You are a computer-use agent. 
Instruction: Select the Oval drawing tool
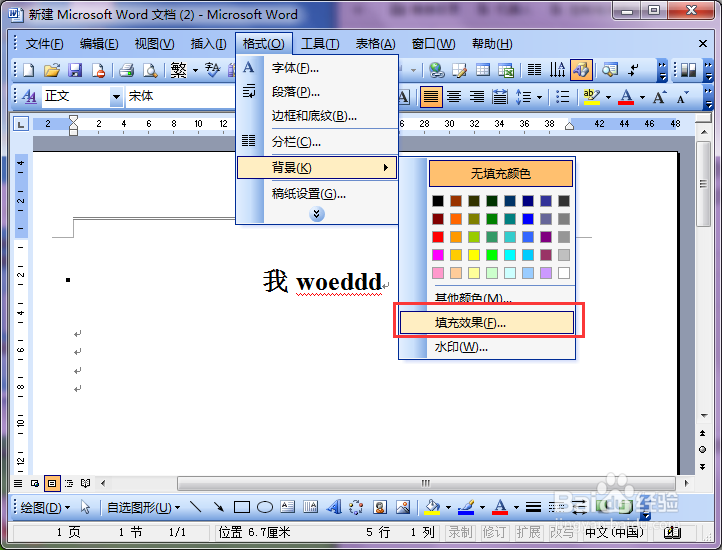(265, 507)
